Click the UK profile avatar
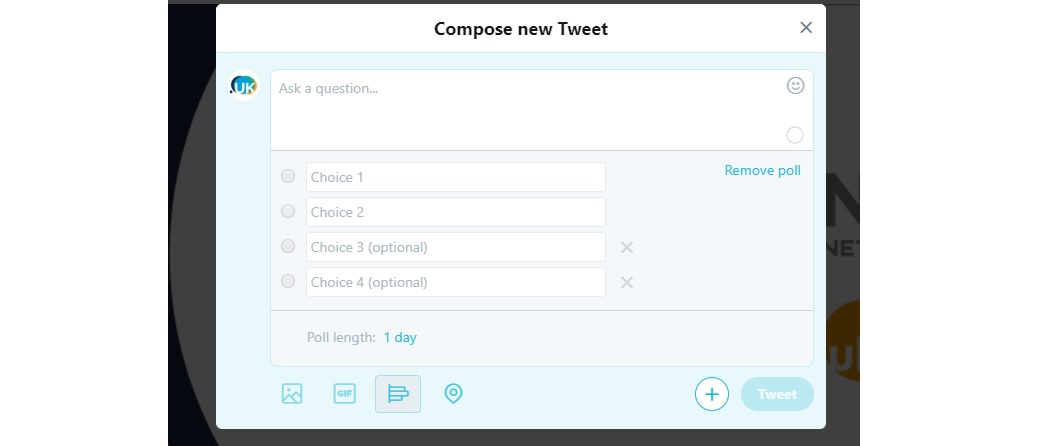This screenshot has width=1050, height=446. (x=244, y=86)
